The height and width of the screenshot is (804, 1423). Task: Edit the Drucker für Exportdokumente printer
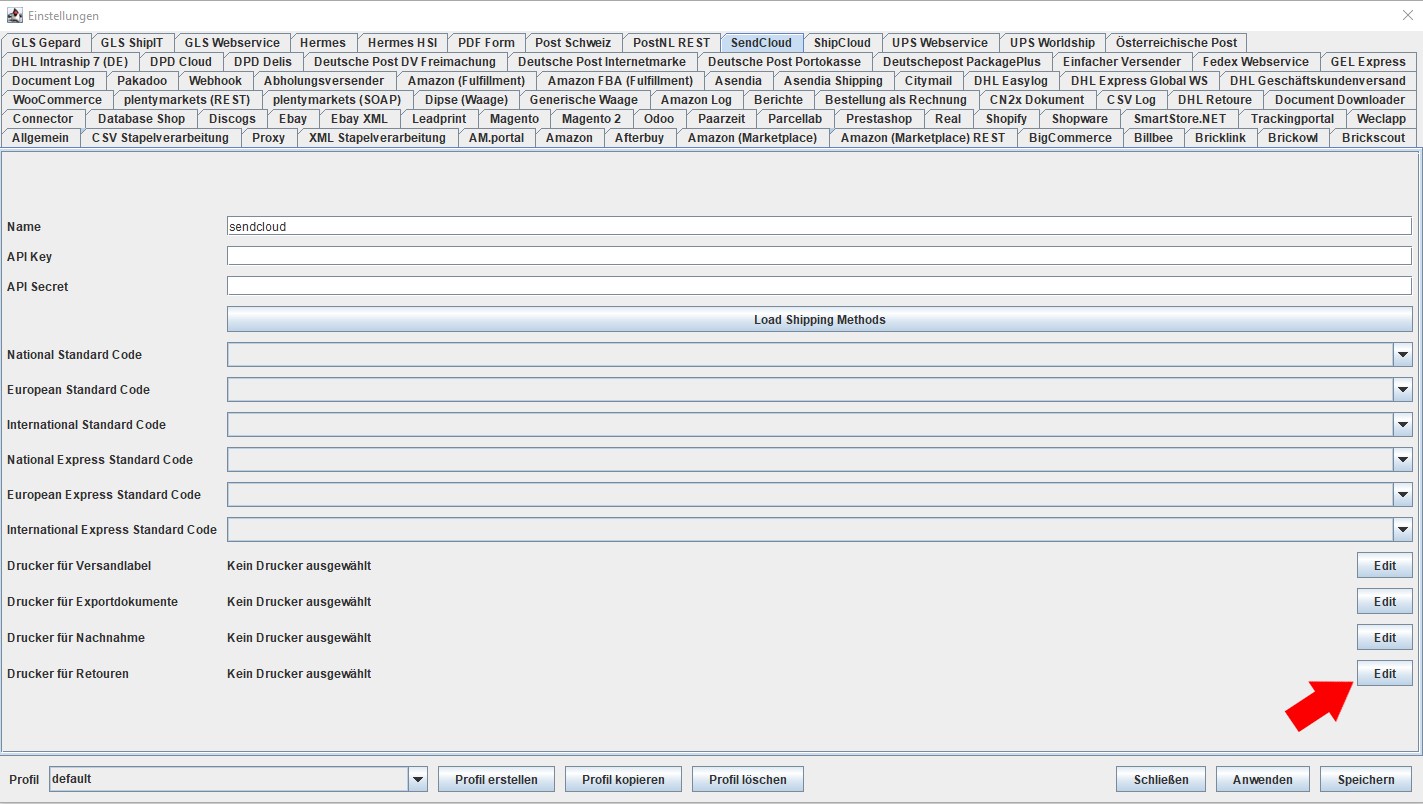tap(1384, 601)
